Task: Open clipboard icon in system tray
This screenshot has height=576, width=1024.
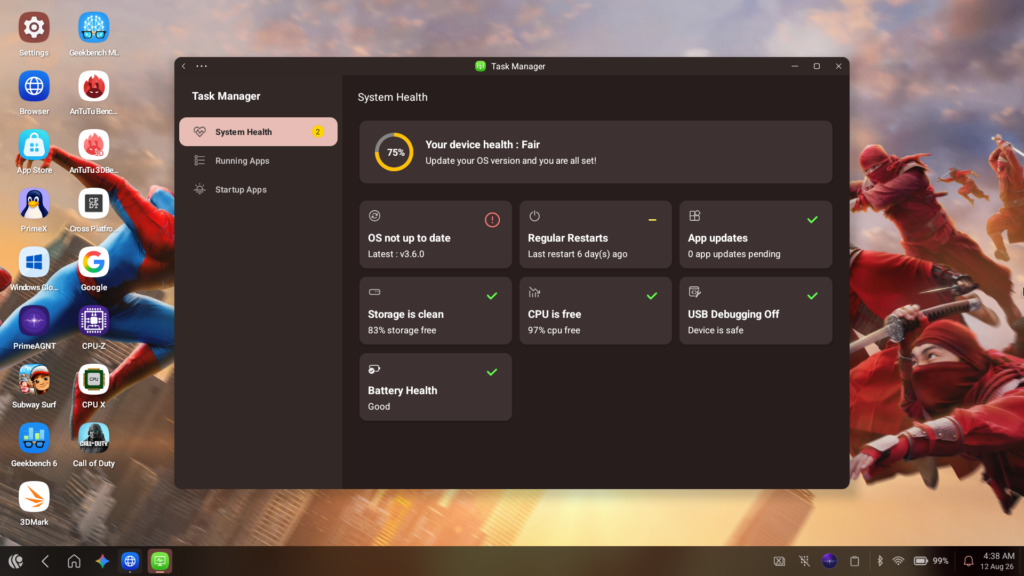Action: pos(854,561)
